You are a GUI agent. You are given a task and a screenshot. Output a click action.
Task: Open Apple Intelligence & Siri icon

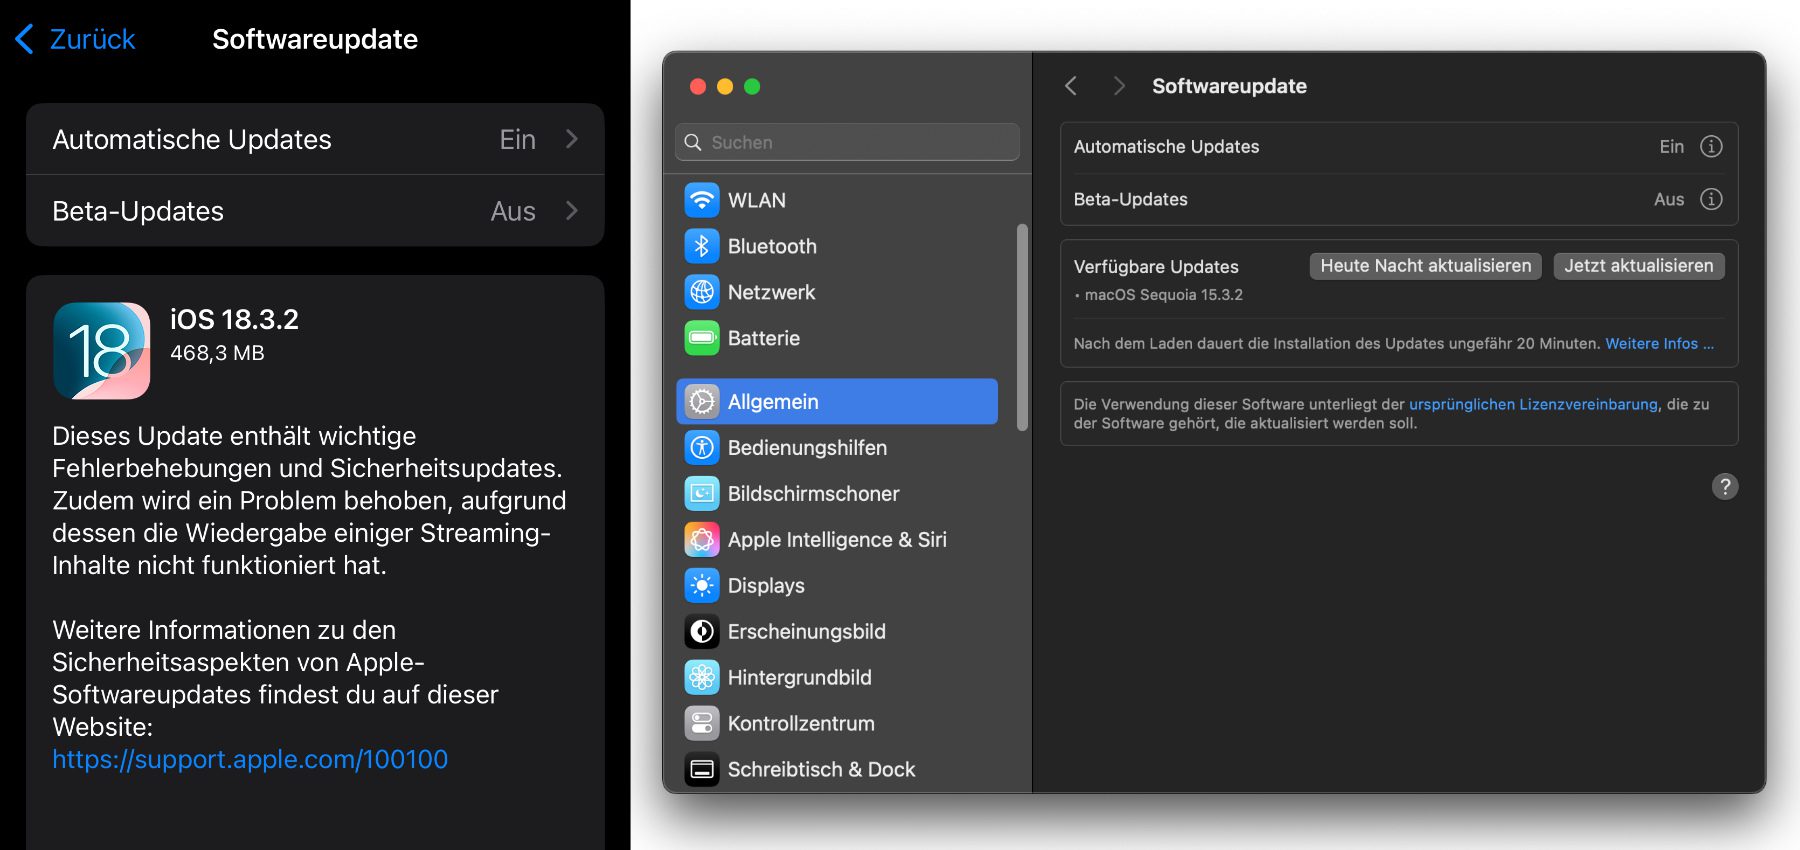pyautogui.click(x=702, y=540)
